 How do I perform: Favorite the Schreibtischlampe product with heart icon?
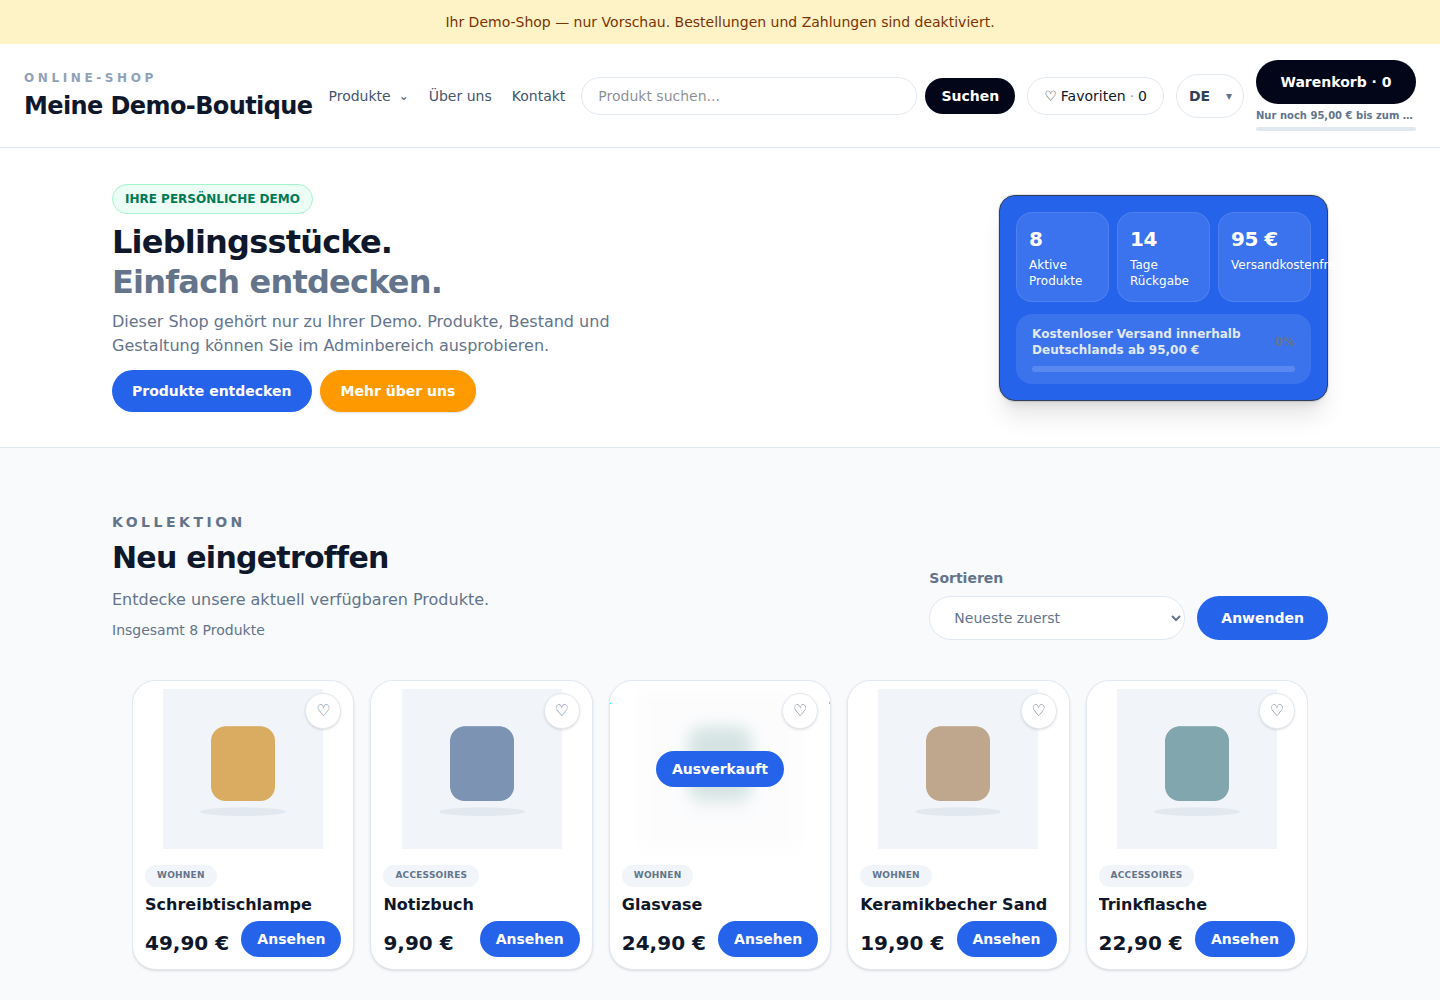323,711
